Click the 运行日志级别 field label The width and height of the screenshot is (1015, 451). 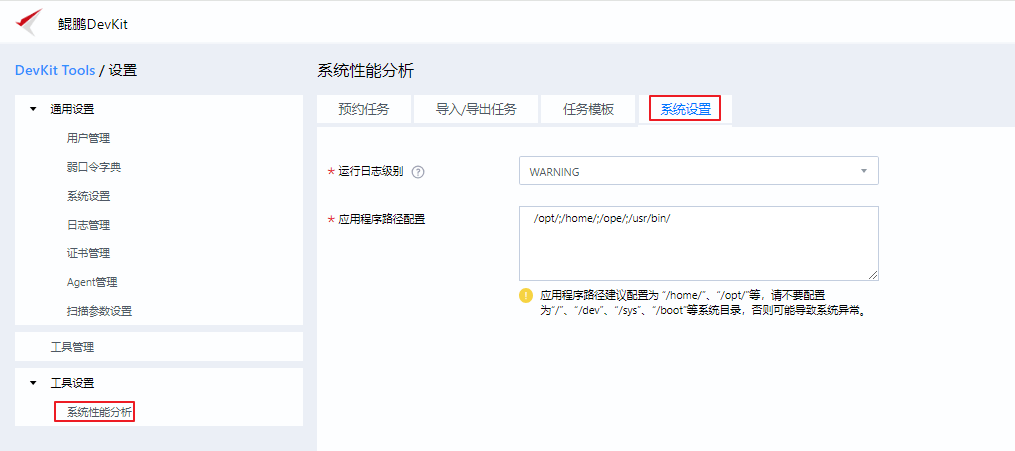pyautogui.click(x=371, y=171)
